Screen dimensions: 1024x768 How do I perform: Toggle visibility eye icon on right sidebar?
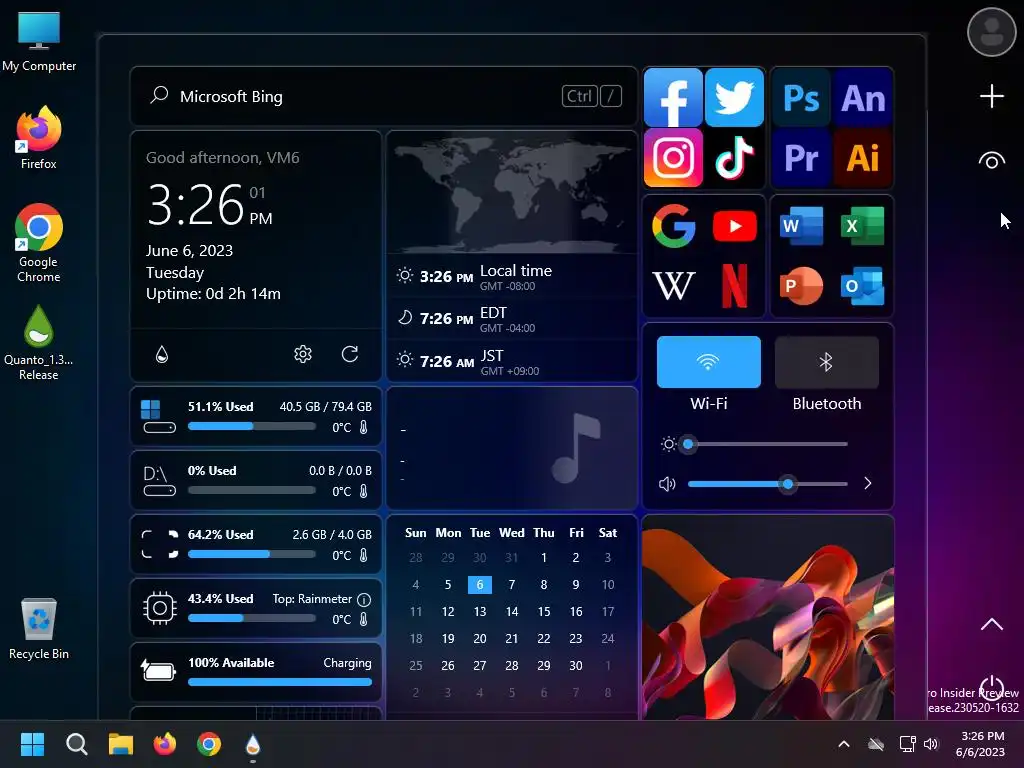coord(991,161)
